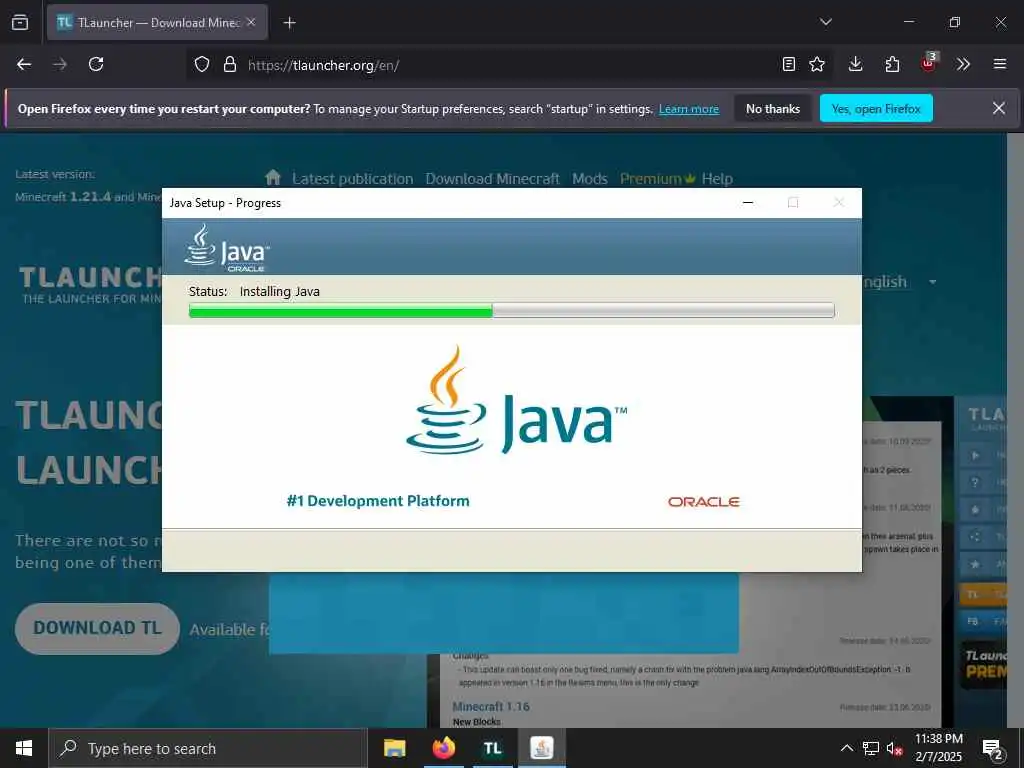The height and width of the screenshot is (768, 1024).
Task: Reload the page in Firefox
Action: coord(96,64)
